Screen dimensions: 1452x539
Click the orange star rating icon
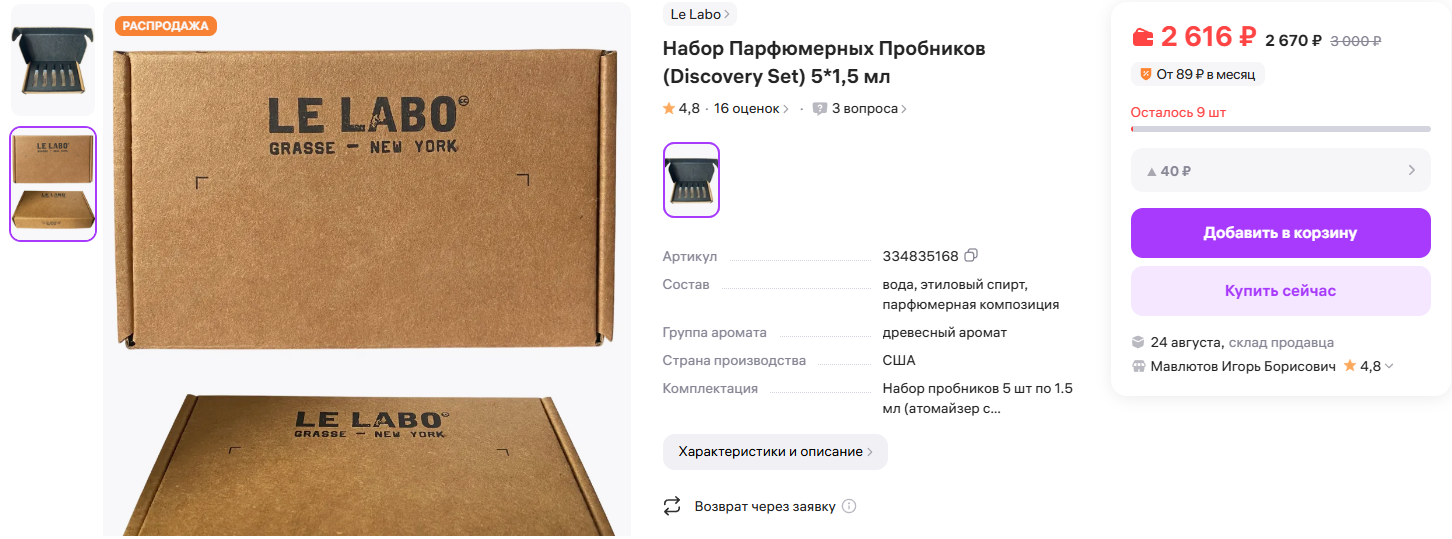(x=669, y=108)
